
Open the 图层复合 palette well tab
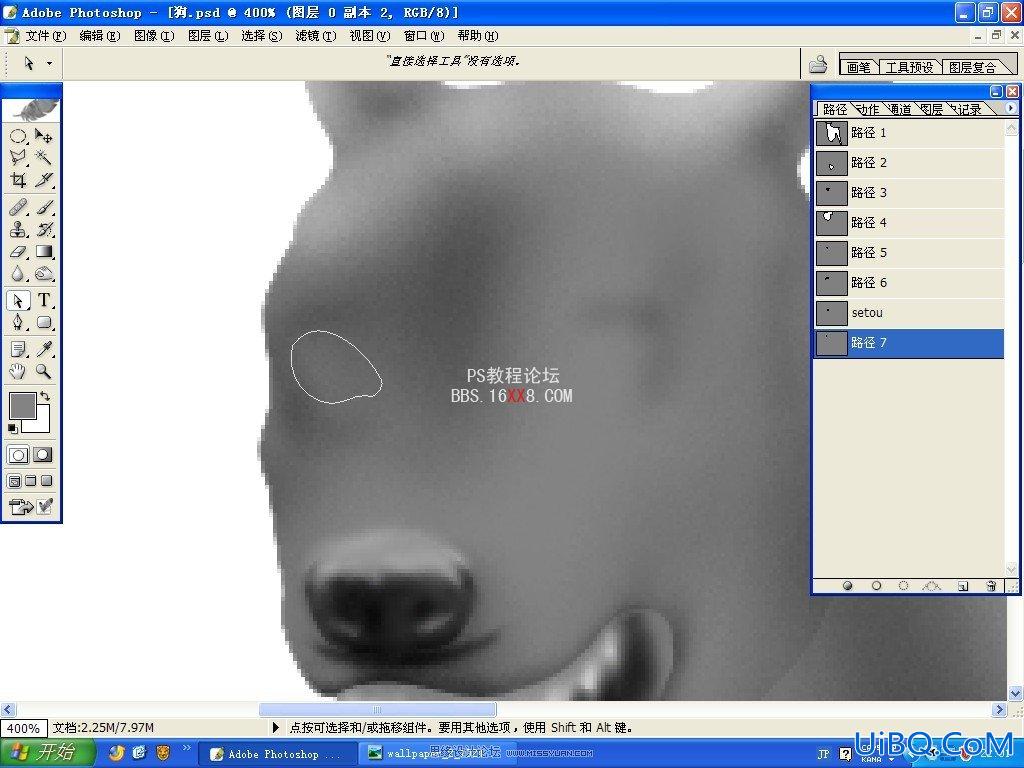click(x=972, y=67)
